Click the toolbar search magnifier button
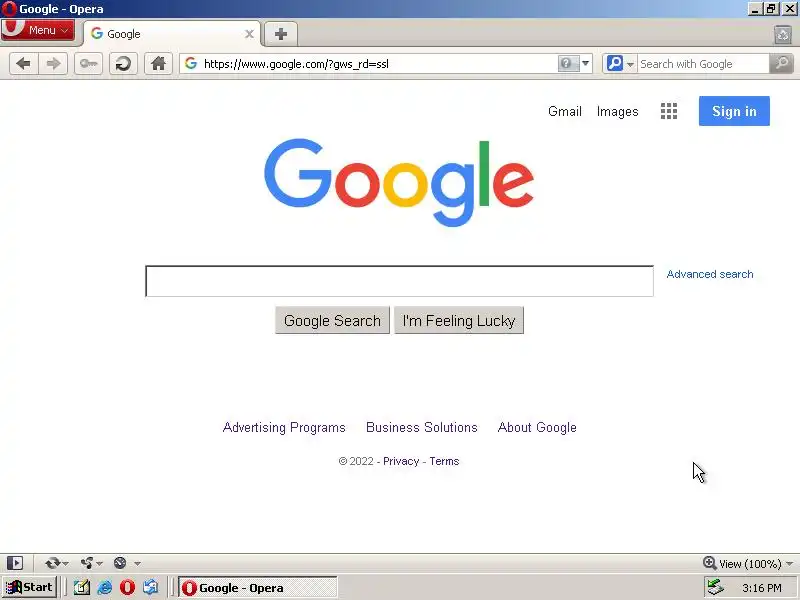800x600 pixels. pyautogui.click(x=781, y=64)
